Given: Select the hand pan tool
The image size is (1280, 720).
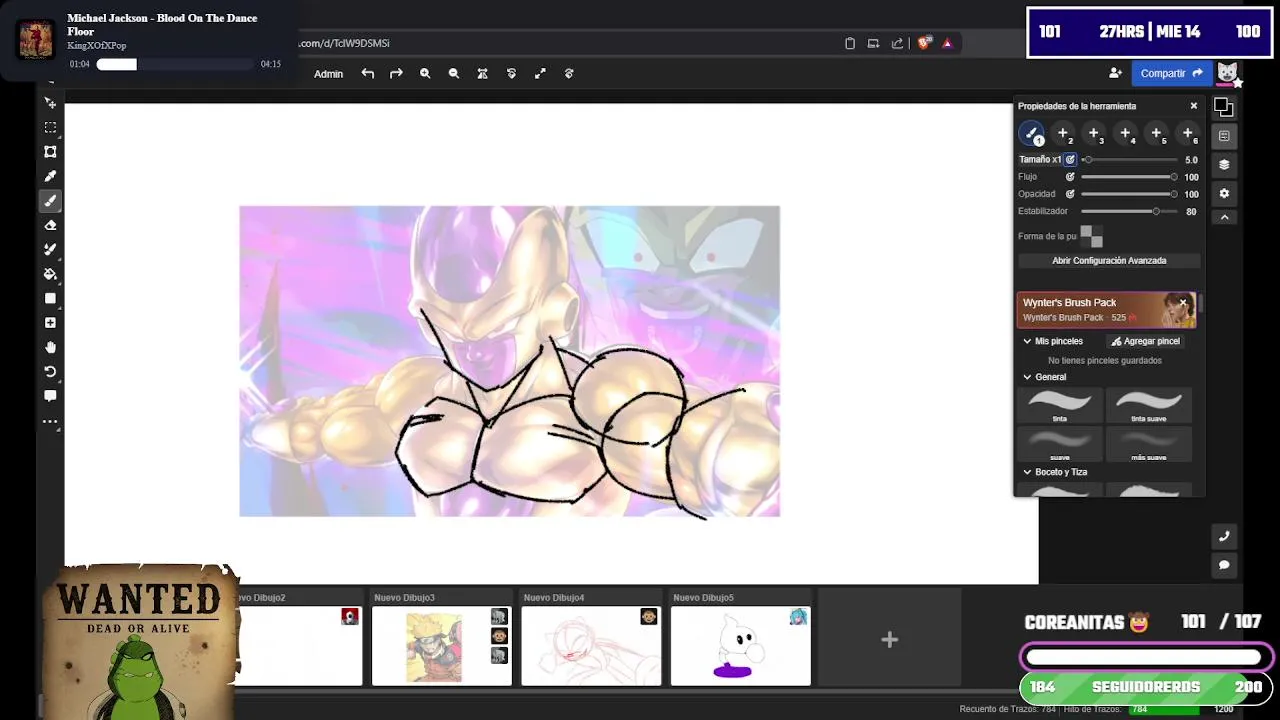Looking at the screenshot, I should (x=50, y=347).
